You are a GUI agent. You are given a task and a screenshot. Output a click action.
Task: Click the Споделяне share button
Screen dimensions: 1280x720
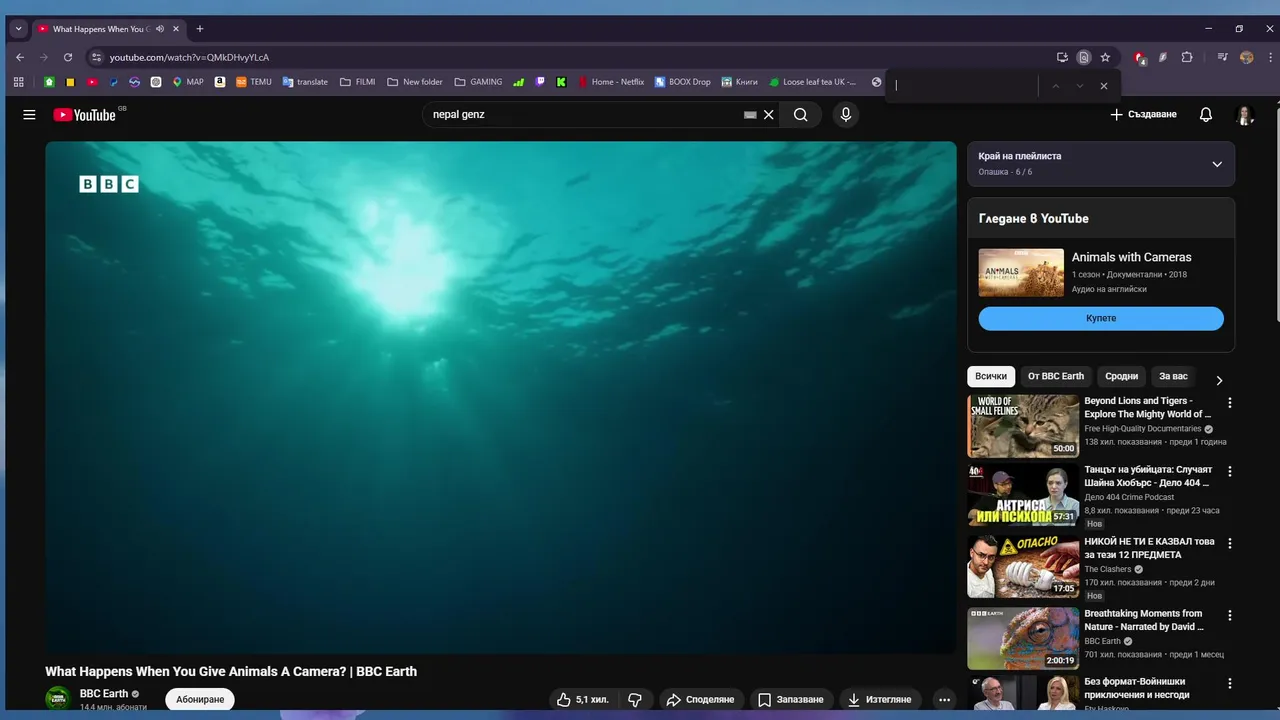click(700, 700)
